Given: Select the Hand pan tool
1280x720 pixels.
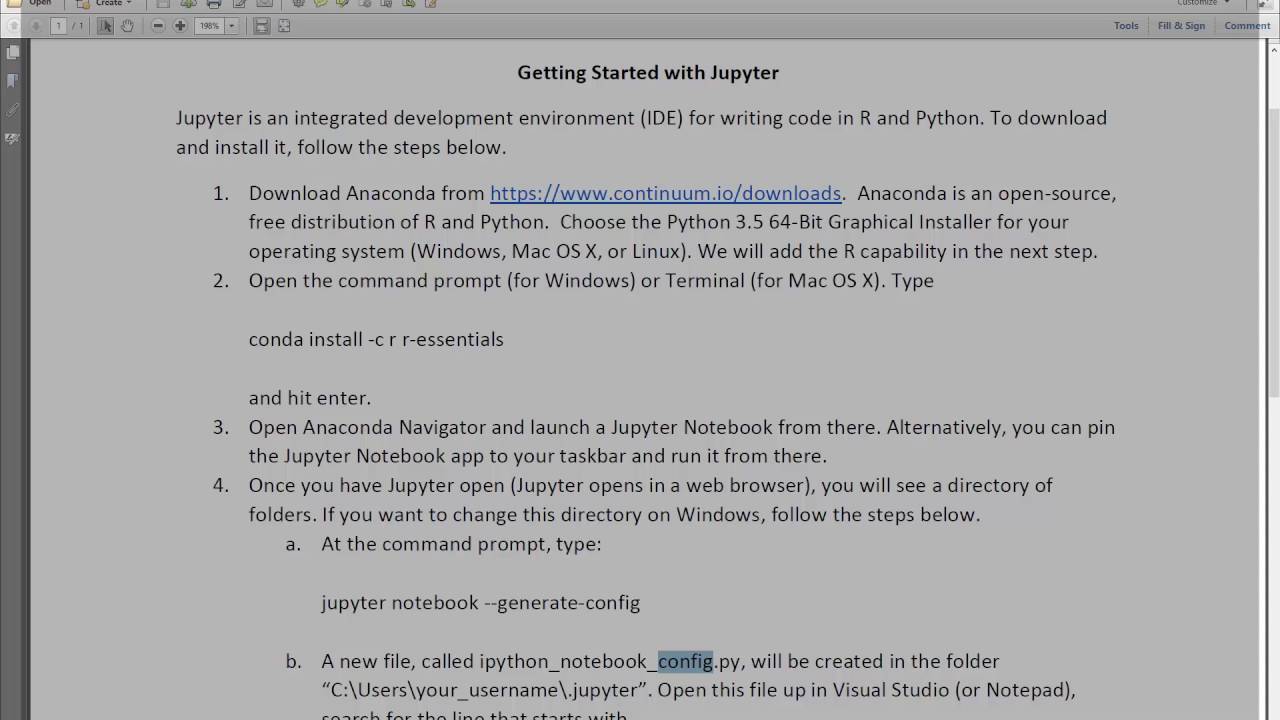Looking at the screenshot, I should coord(127,26).
